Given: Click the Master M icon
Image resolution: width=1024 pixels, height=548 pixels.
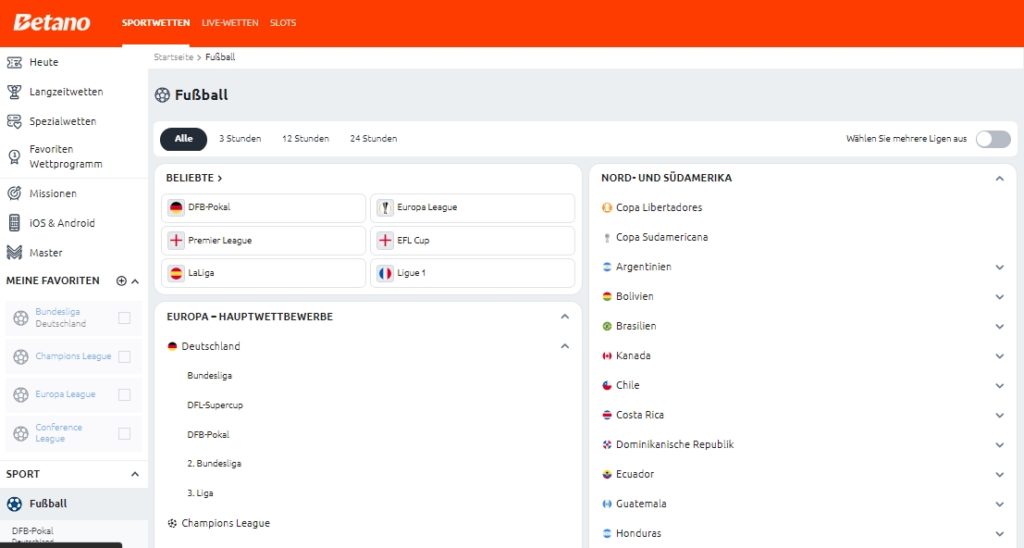Looking at the screenshot, I should tap(14, 253).
